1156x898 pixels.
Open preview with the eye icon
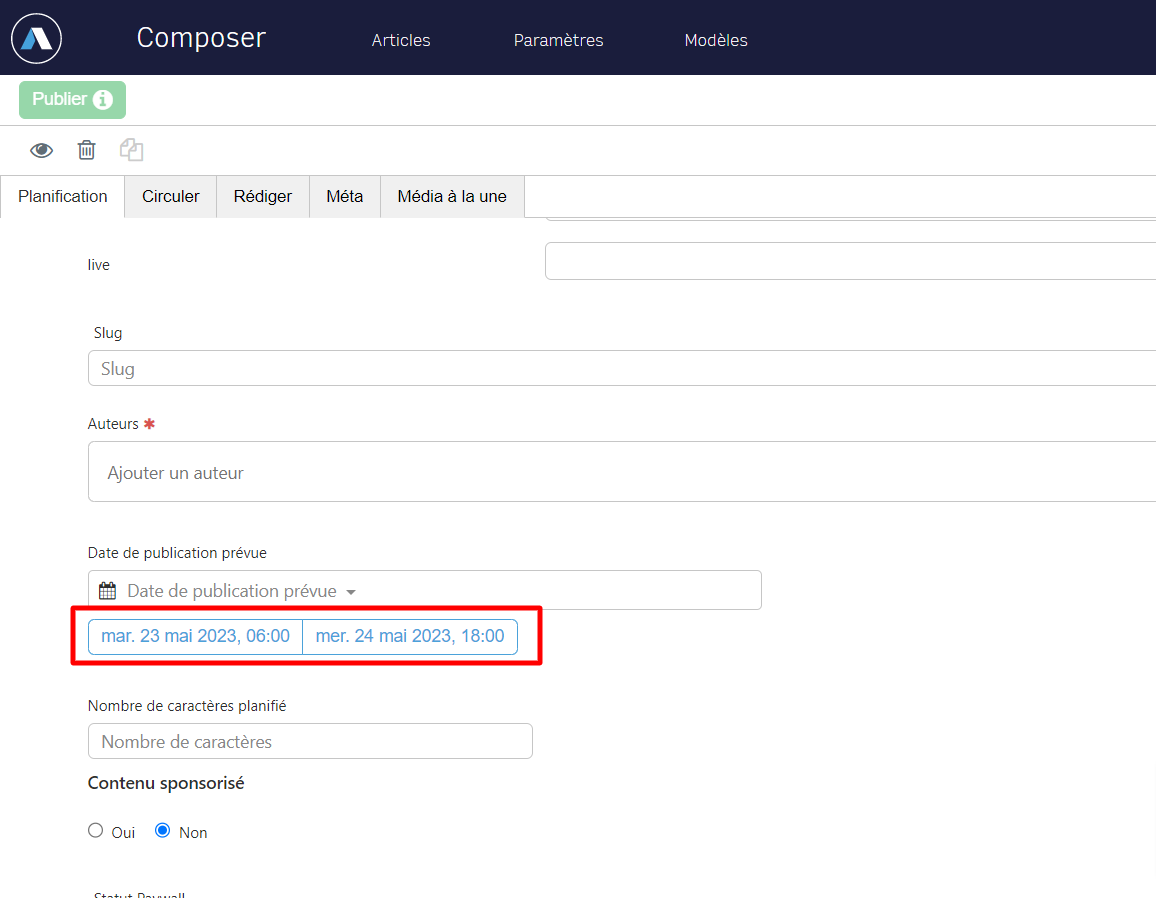click(41, 150)
